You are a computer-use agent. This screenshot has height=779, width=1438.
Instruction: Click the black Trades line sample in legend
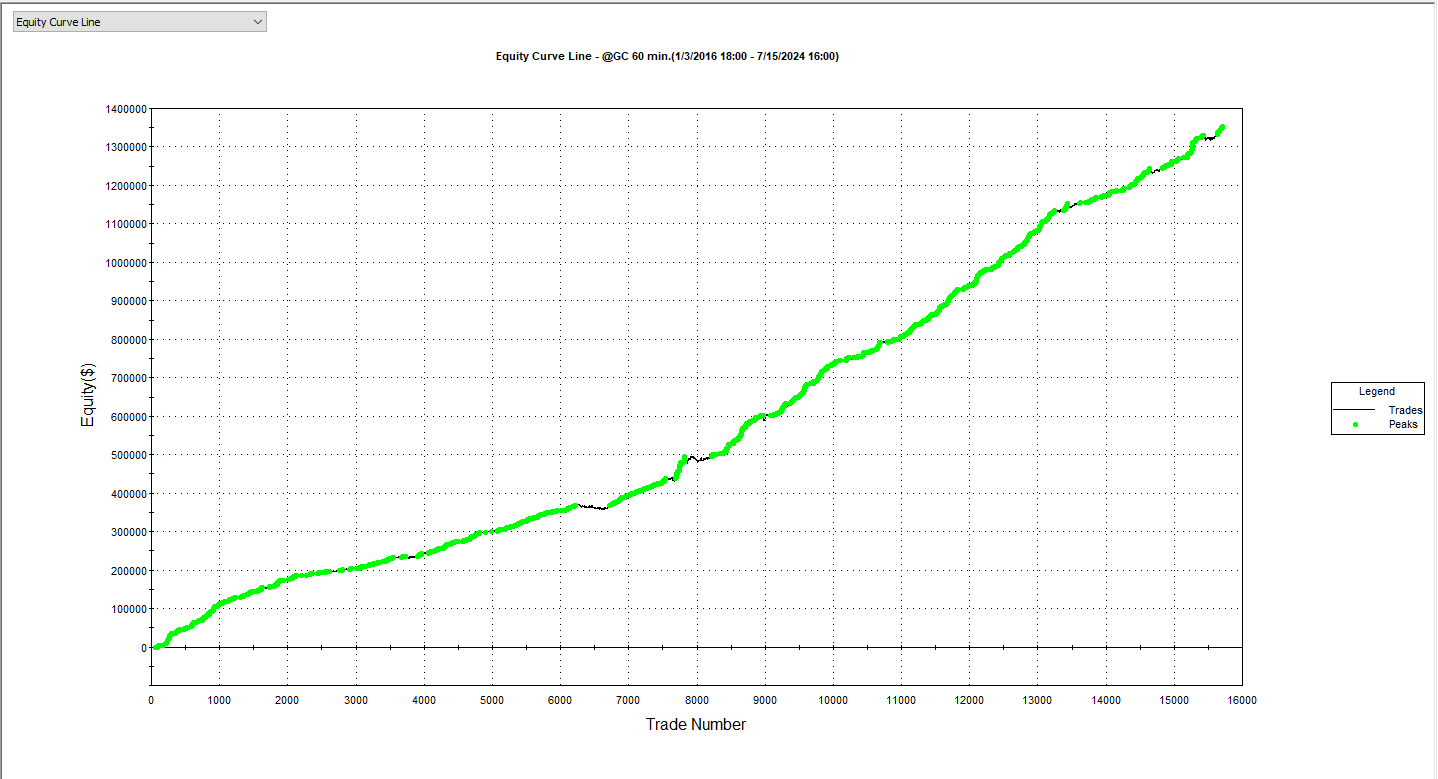pos(1354,410)
